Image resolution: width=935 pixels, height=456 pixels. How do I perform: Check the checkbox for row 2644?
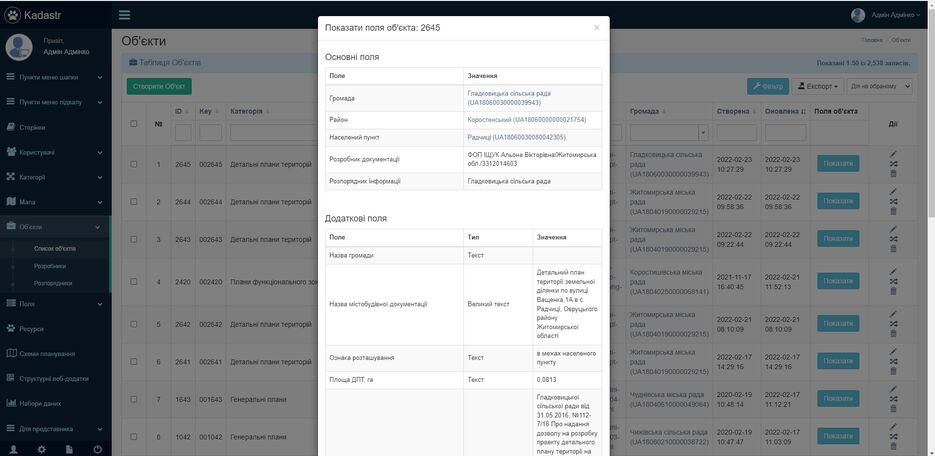click(x=134, y=201)
